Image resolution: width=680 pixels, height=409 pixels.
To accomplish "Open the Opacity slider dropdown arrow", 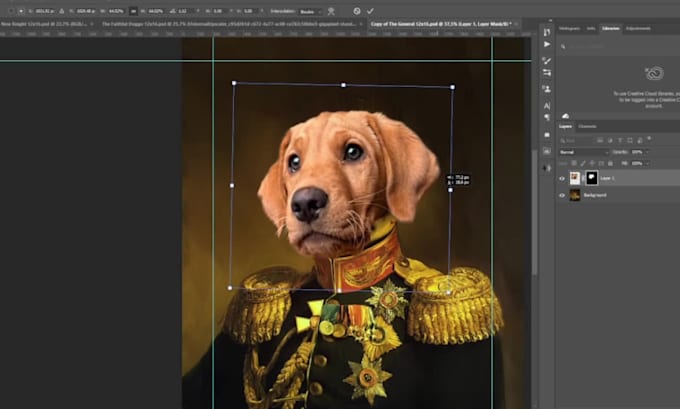I will 647,152.
